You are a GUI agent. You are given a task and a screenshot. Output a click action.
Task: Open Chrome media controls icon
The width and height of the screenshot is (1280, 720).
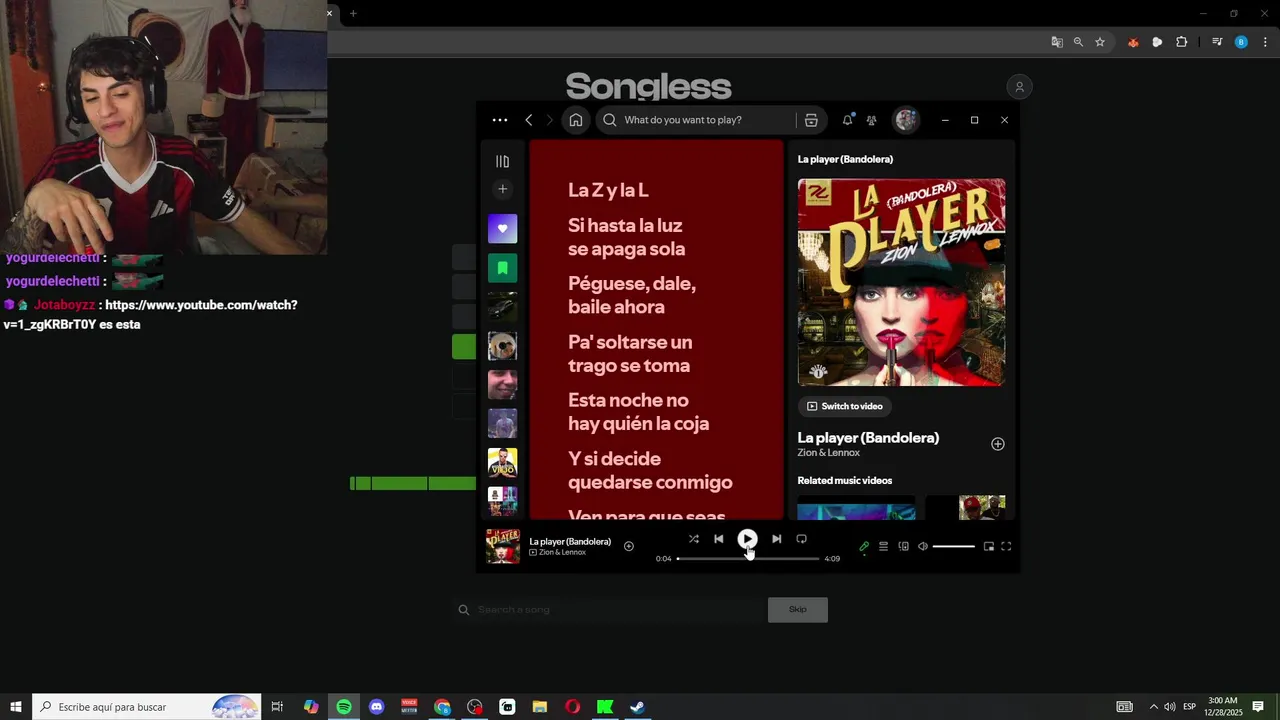(x=1217, y=42)
